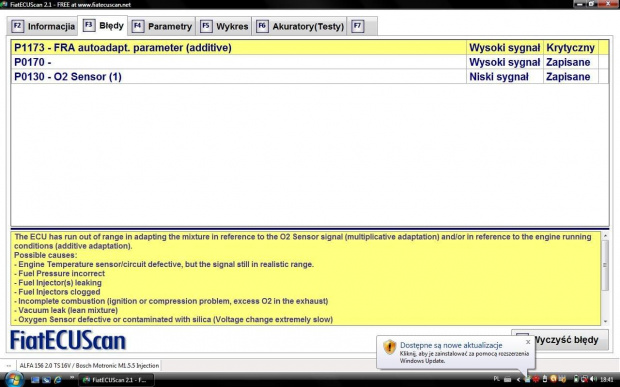Click the Show Desktop quick launch icon

coord(35,380)
